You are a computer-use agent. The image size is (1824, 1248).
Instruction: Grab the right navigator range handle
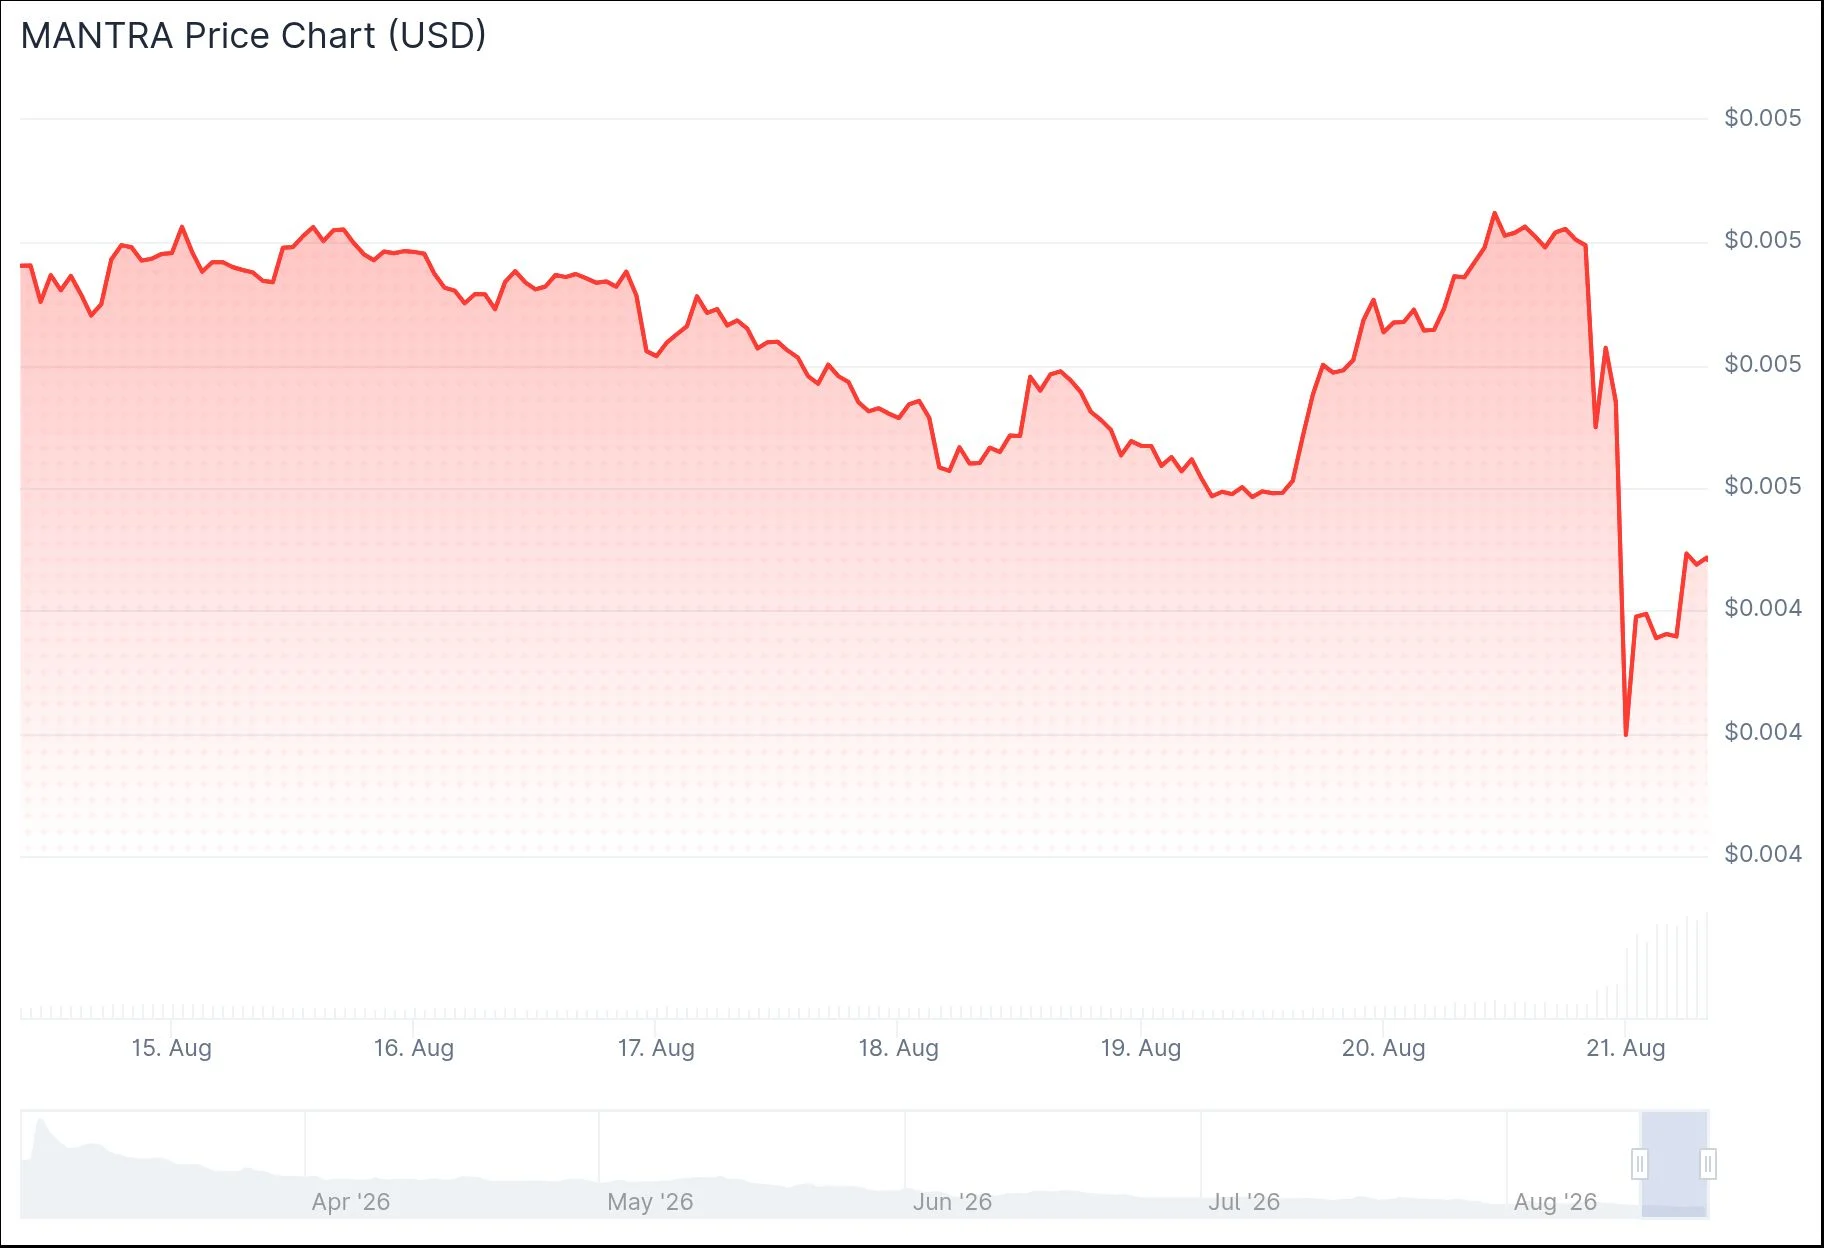1708,1164
